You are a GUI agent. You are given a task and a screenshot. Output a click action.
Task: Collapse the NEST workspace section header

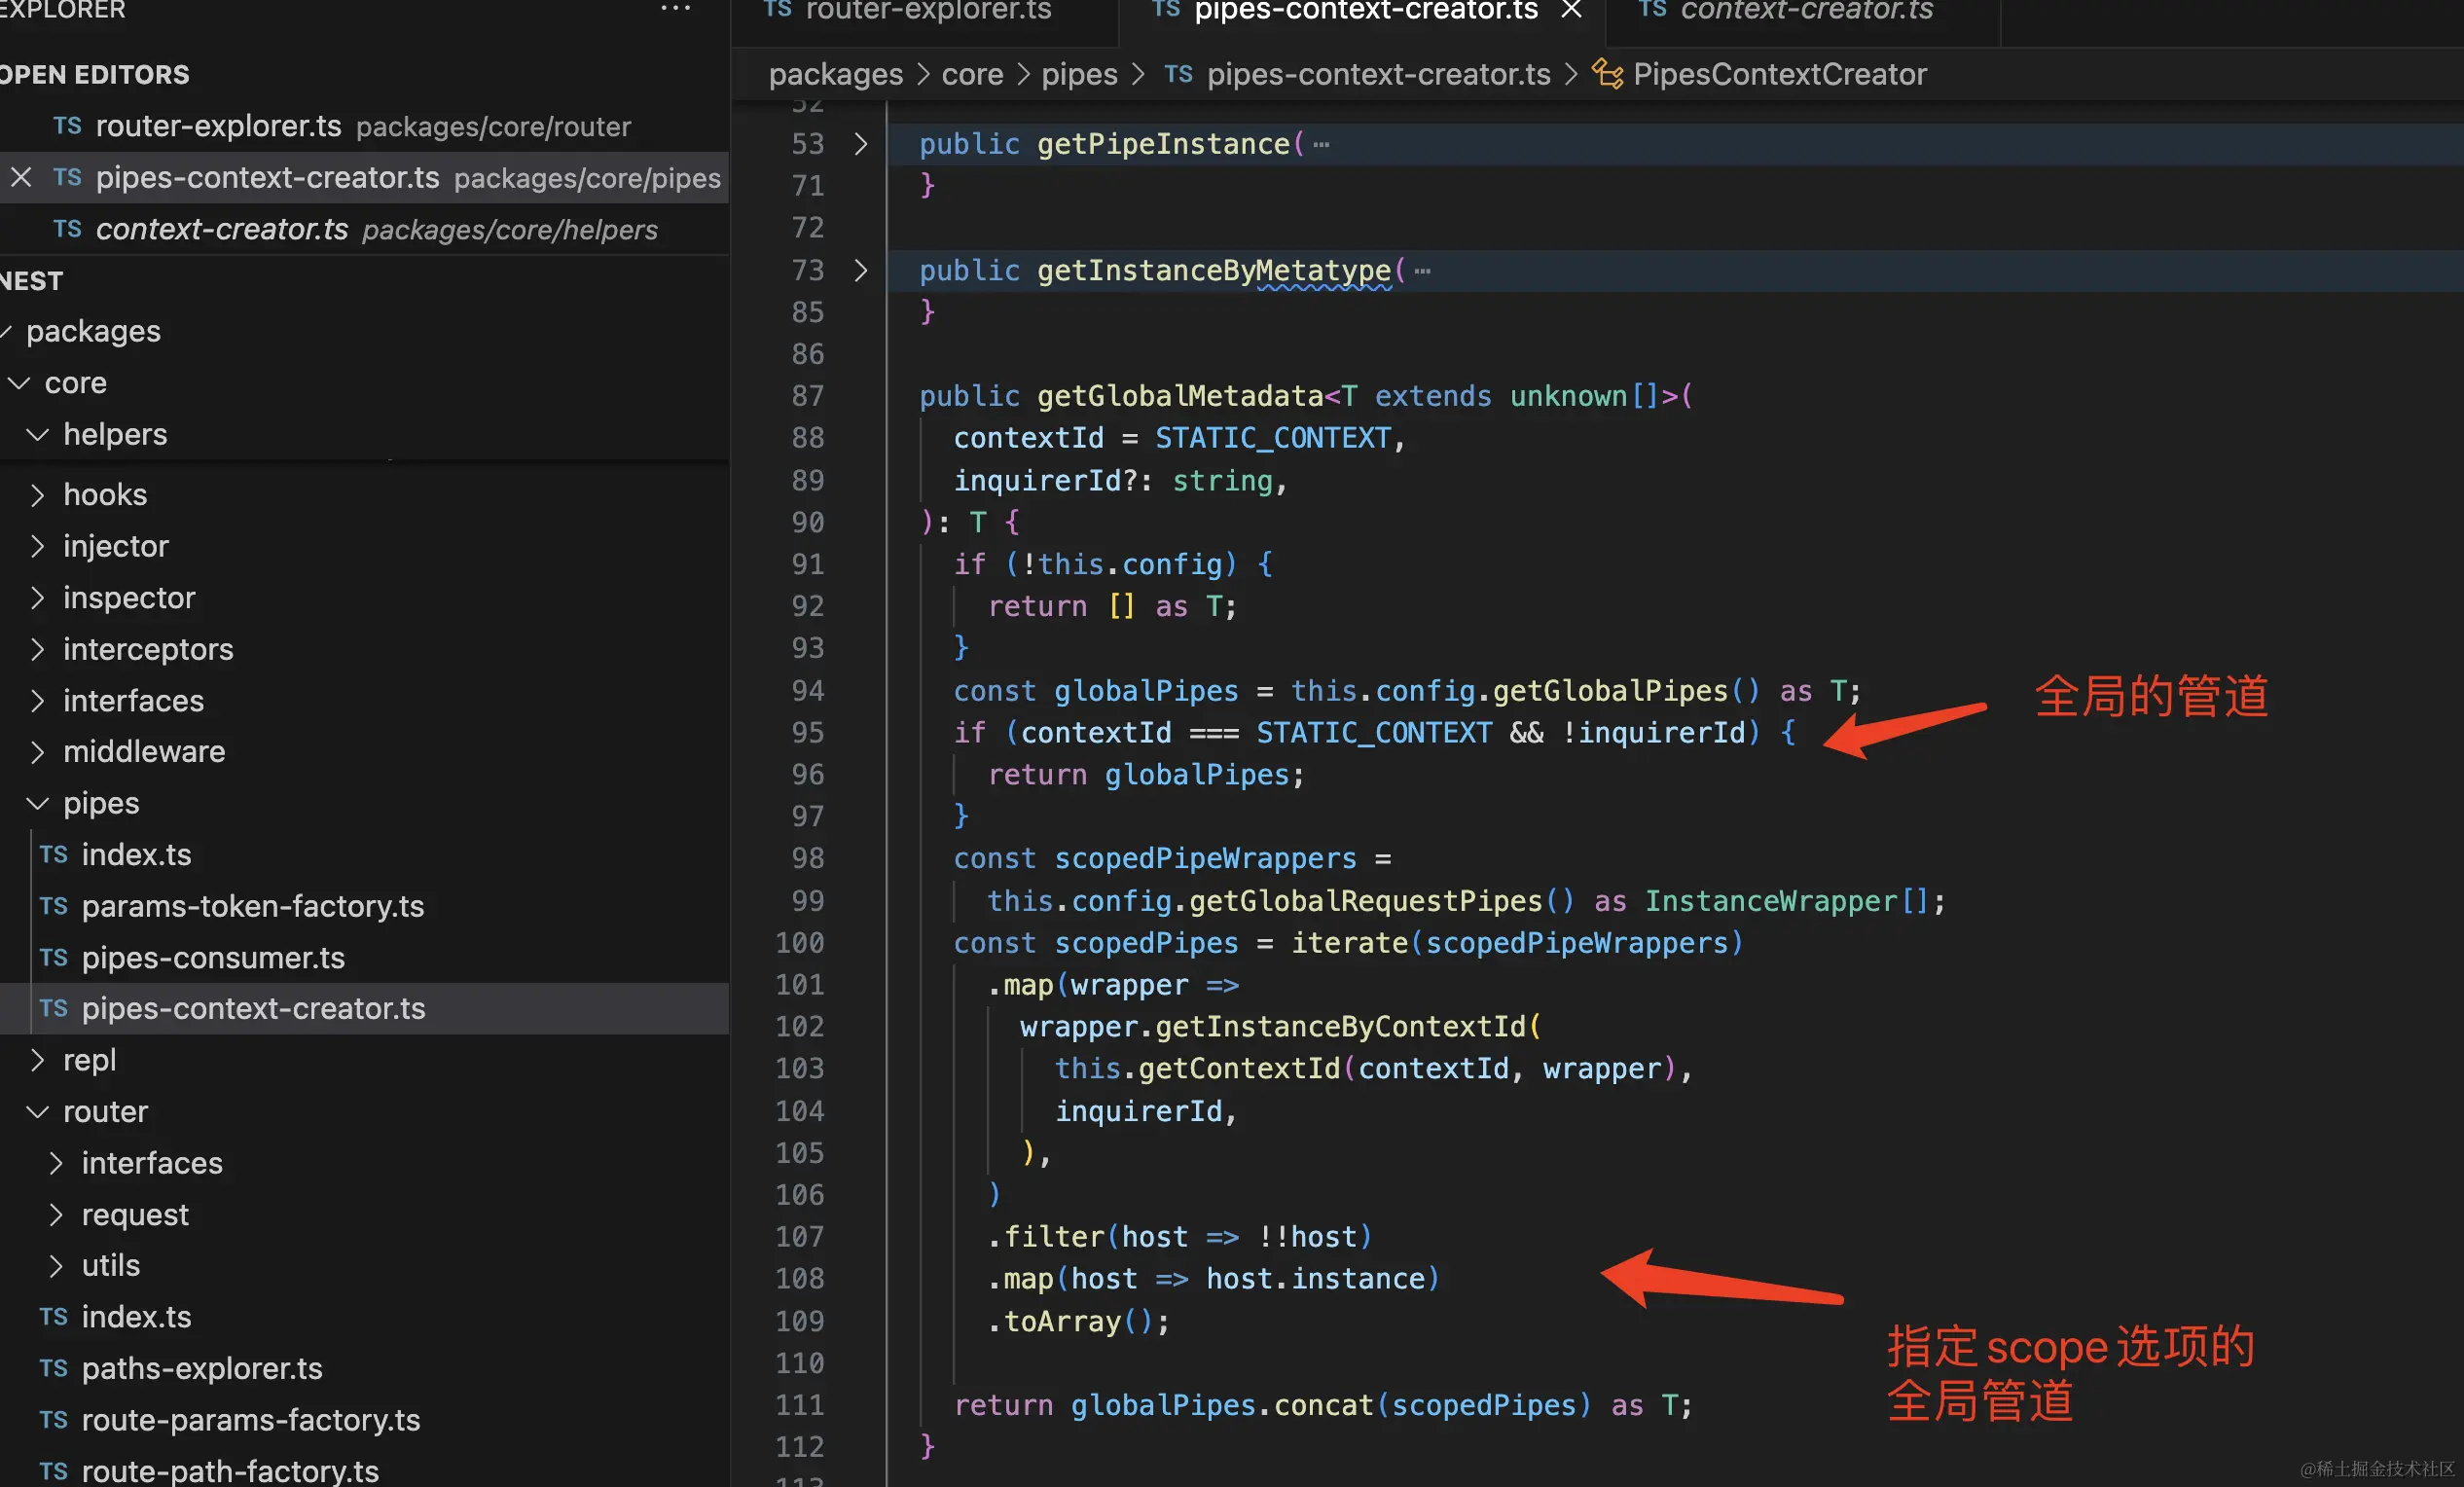[32, 281]
